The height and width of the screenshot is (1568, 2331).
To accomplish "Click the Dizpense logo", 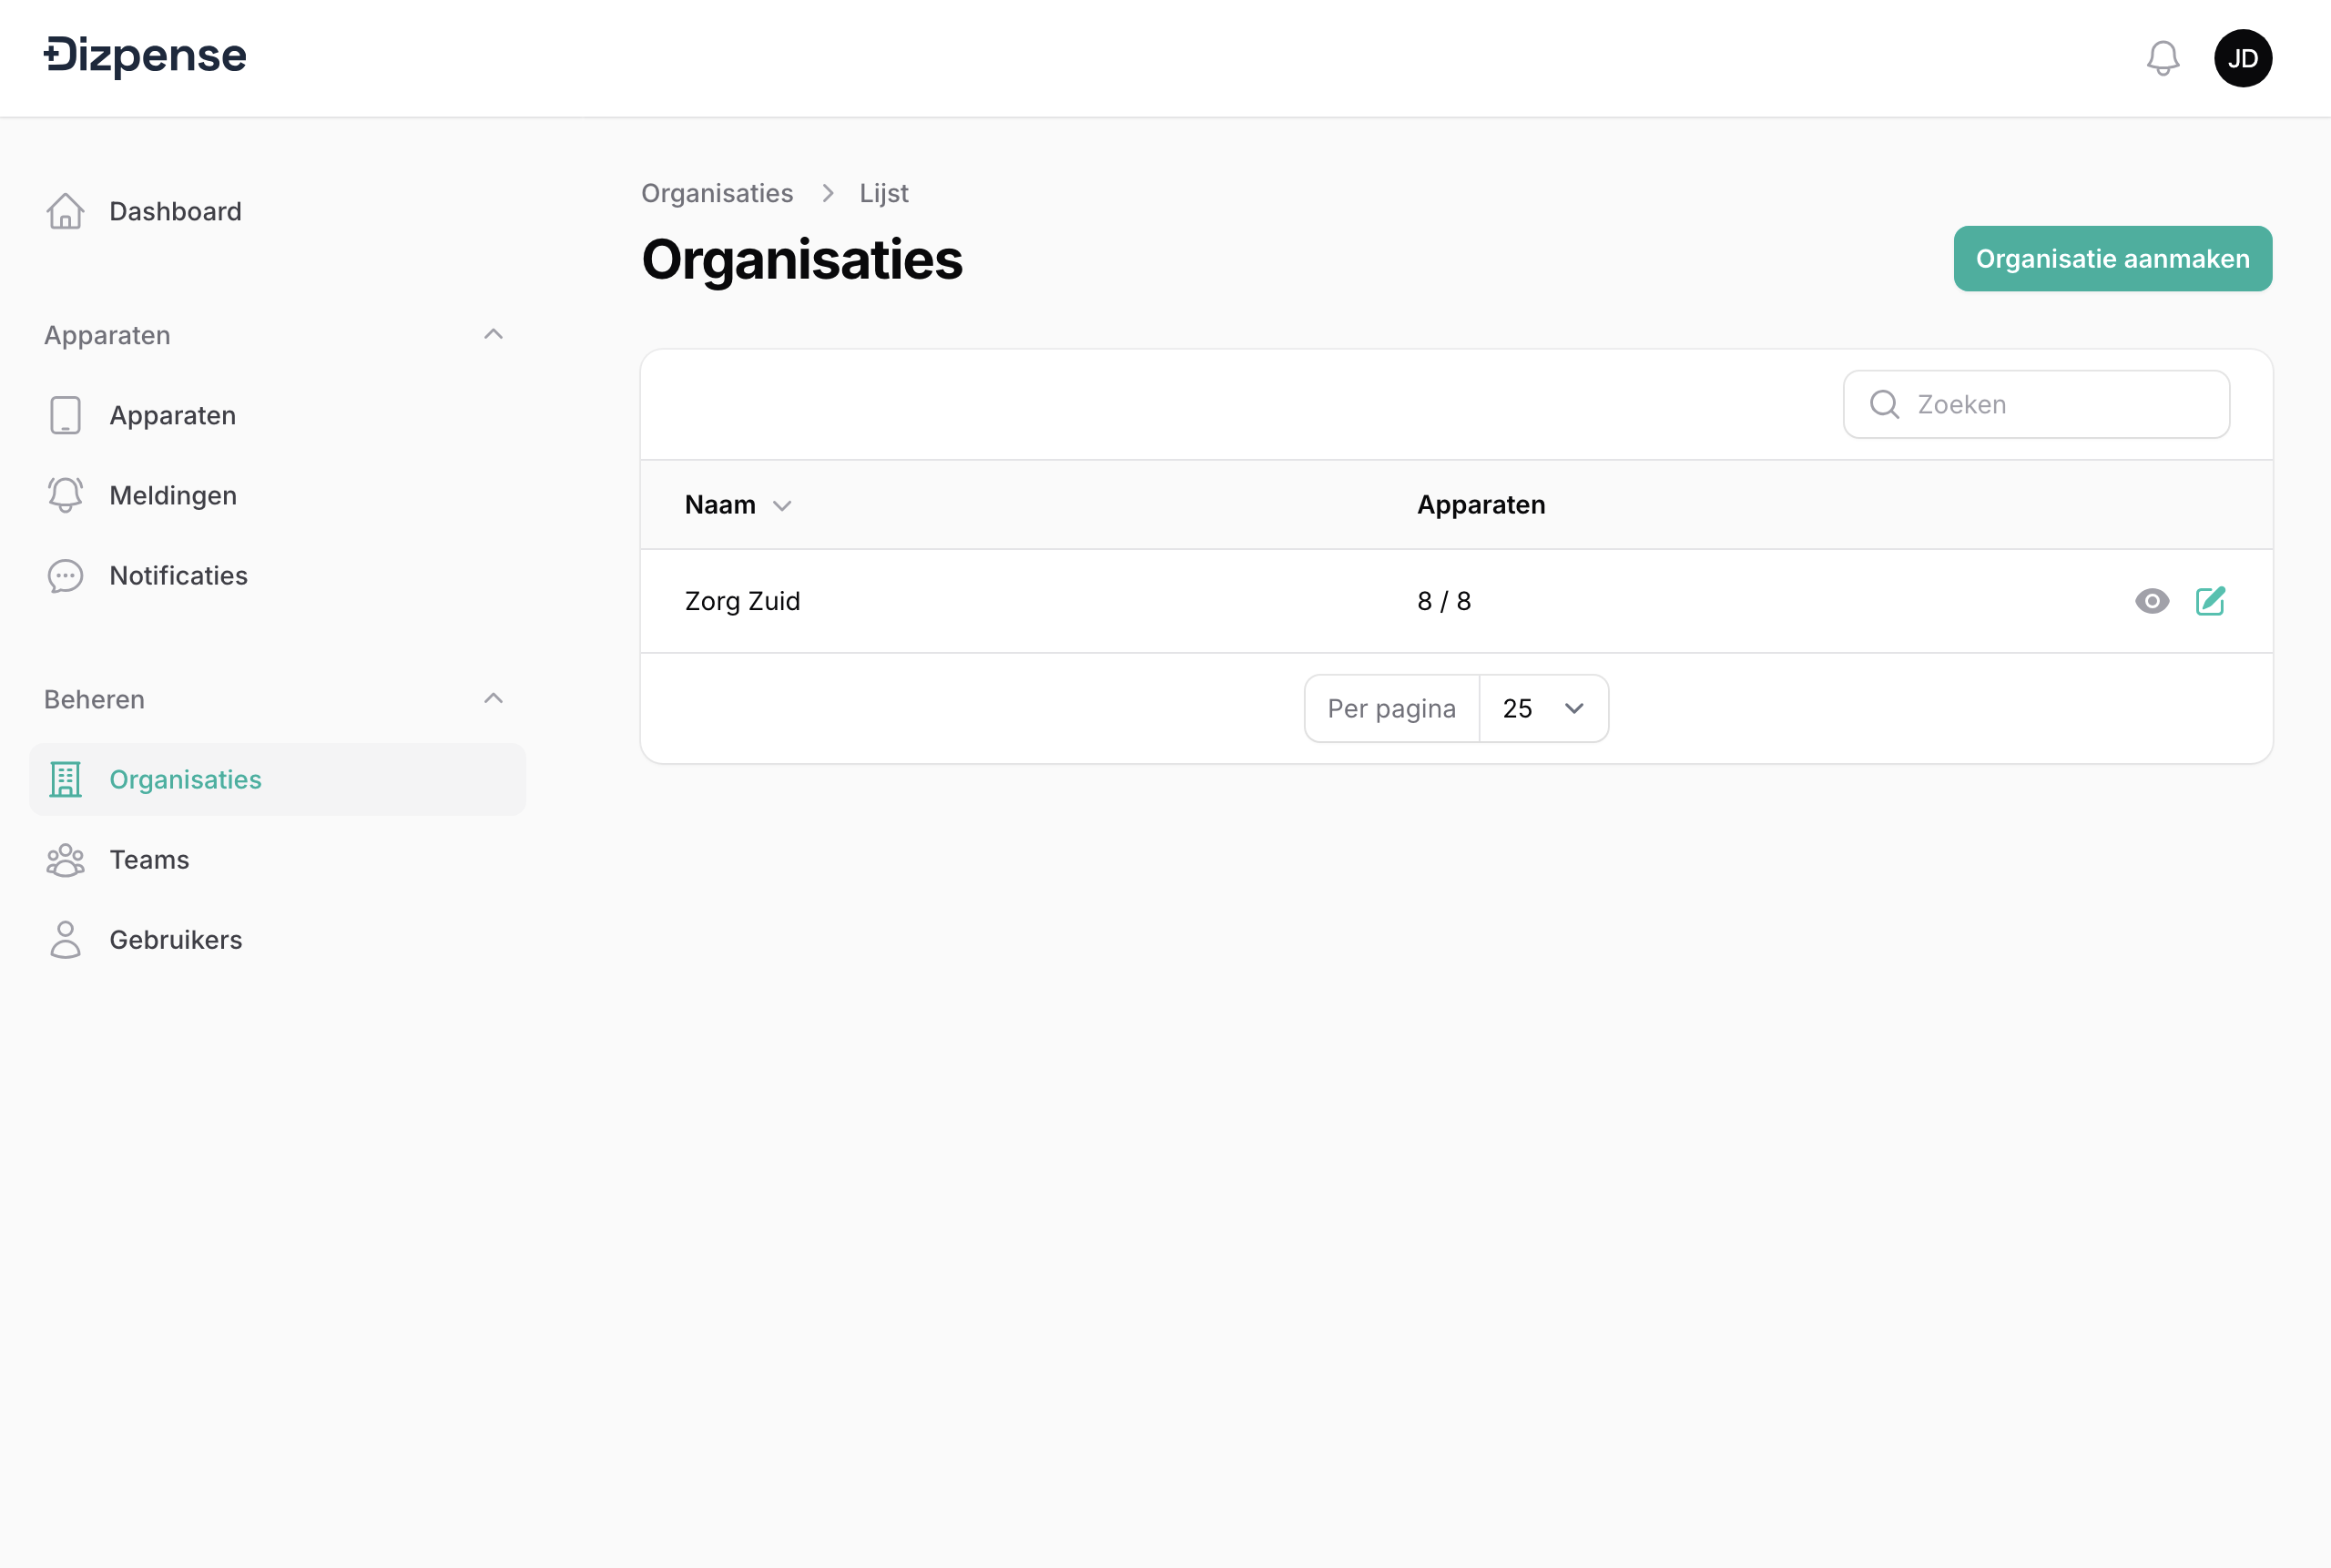I will 146,55.
